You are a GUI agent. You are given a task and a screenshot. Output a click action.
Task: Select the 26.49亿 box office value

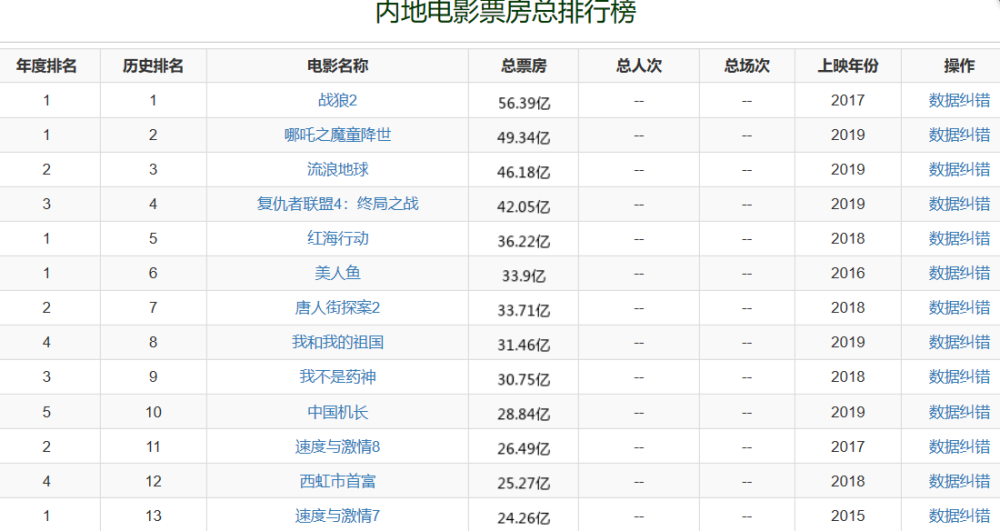point(524,449)
